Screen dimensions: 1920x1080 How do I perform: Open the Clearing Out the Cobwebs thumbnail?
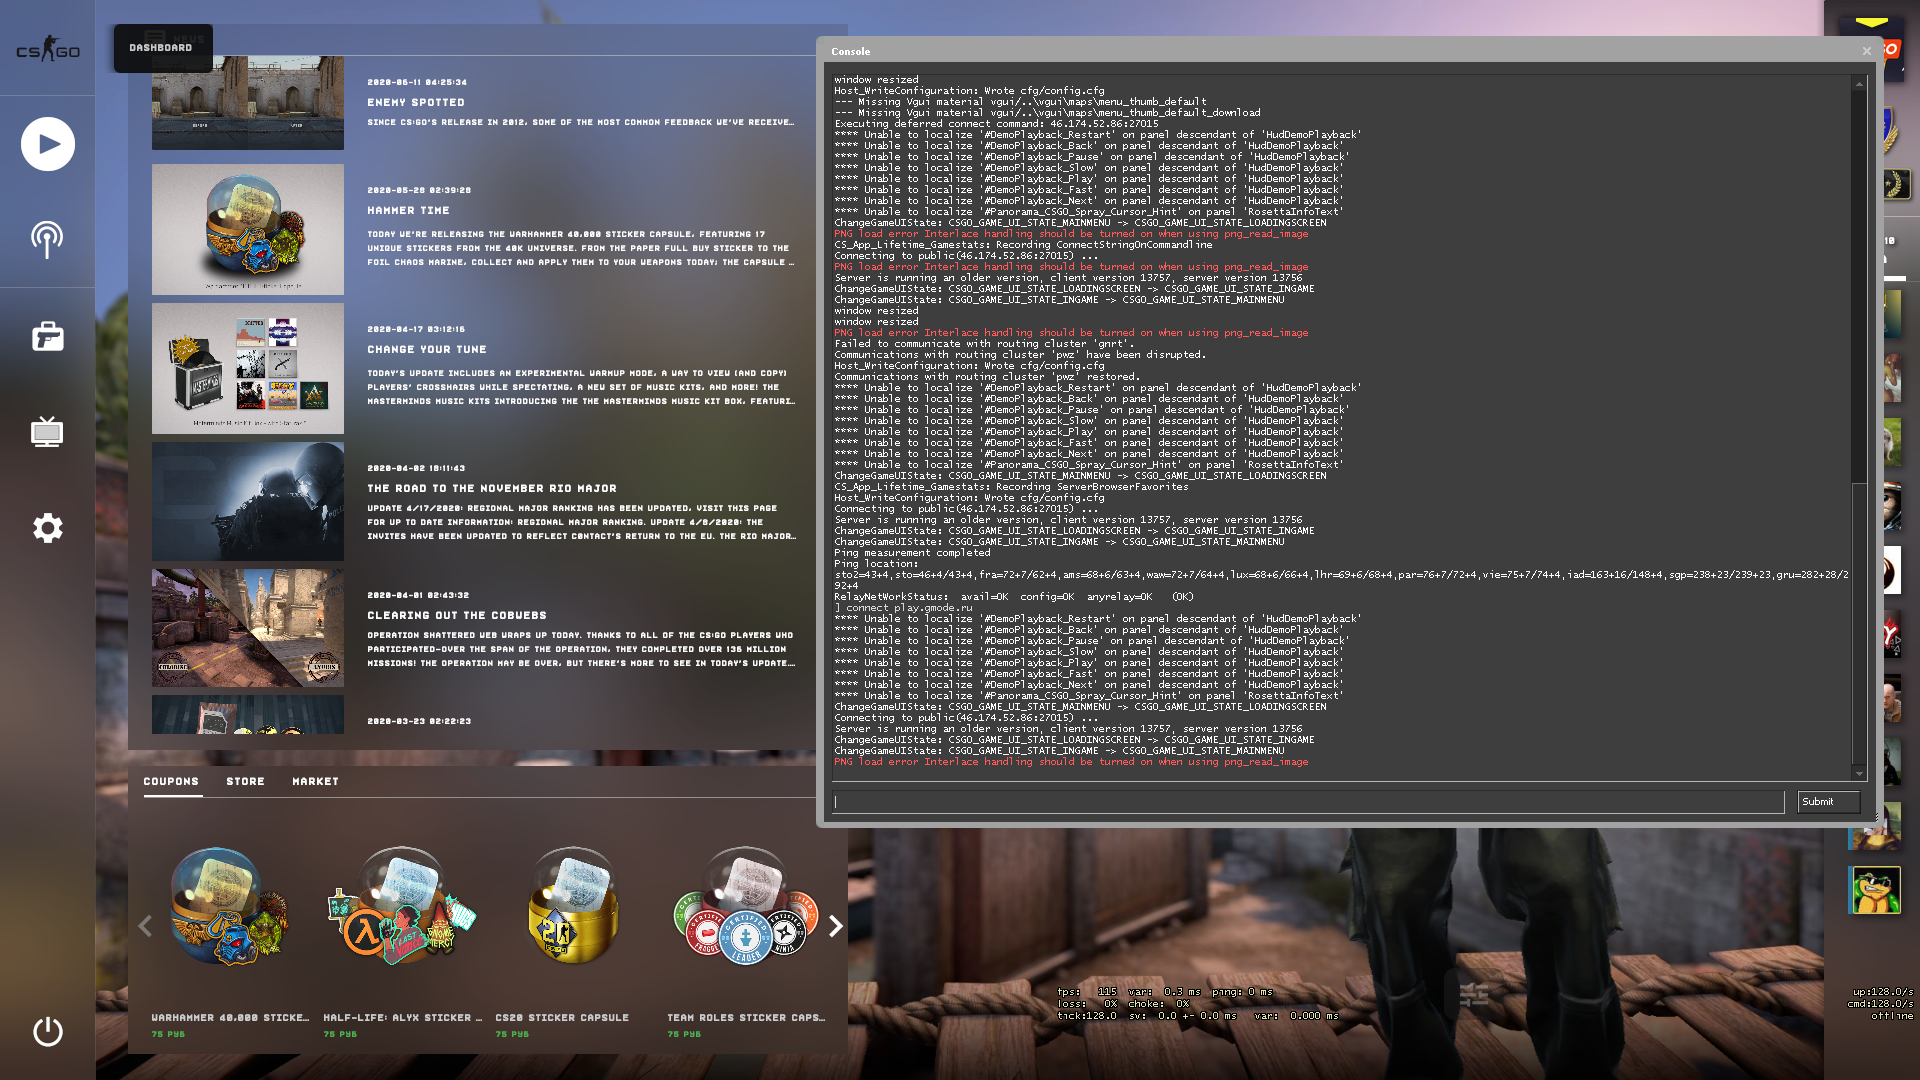(248, 628)
